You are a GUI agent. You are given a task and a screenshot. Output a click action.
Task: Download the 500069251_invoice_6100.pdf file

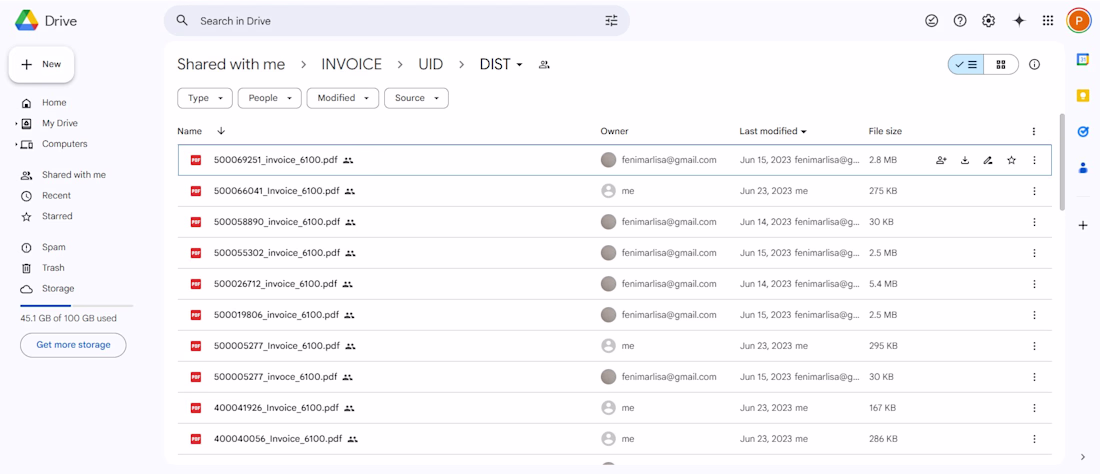[x=965, y=160]
